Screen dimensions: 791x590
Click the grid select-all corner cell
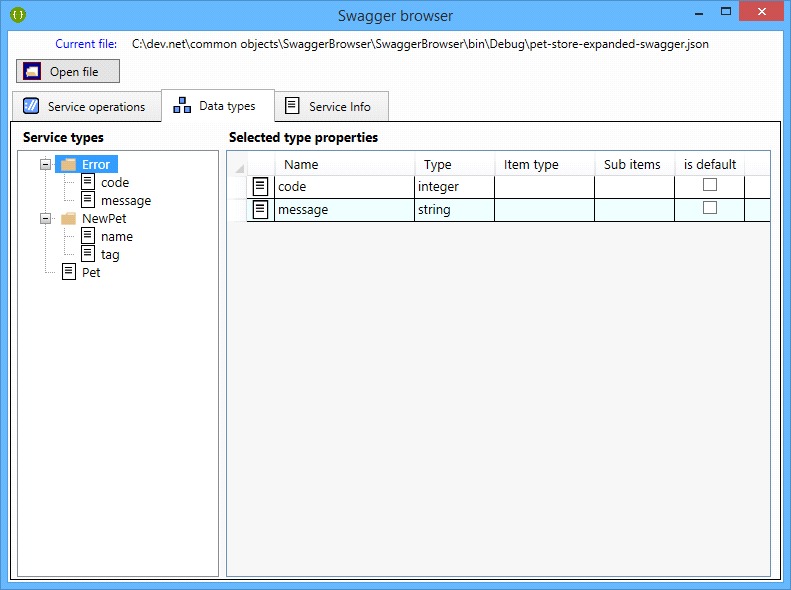(x=237, y=164)
